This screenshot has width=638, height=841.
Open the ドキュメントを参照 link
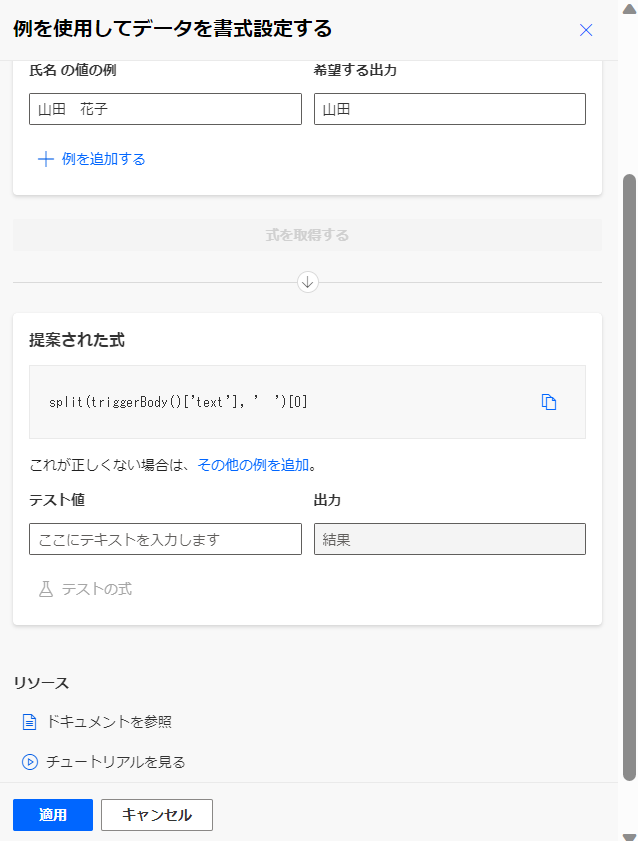click(109, 722)
